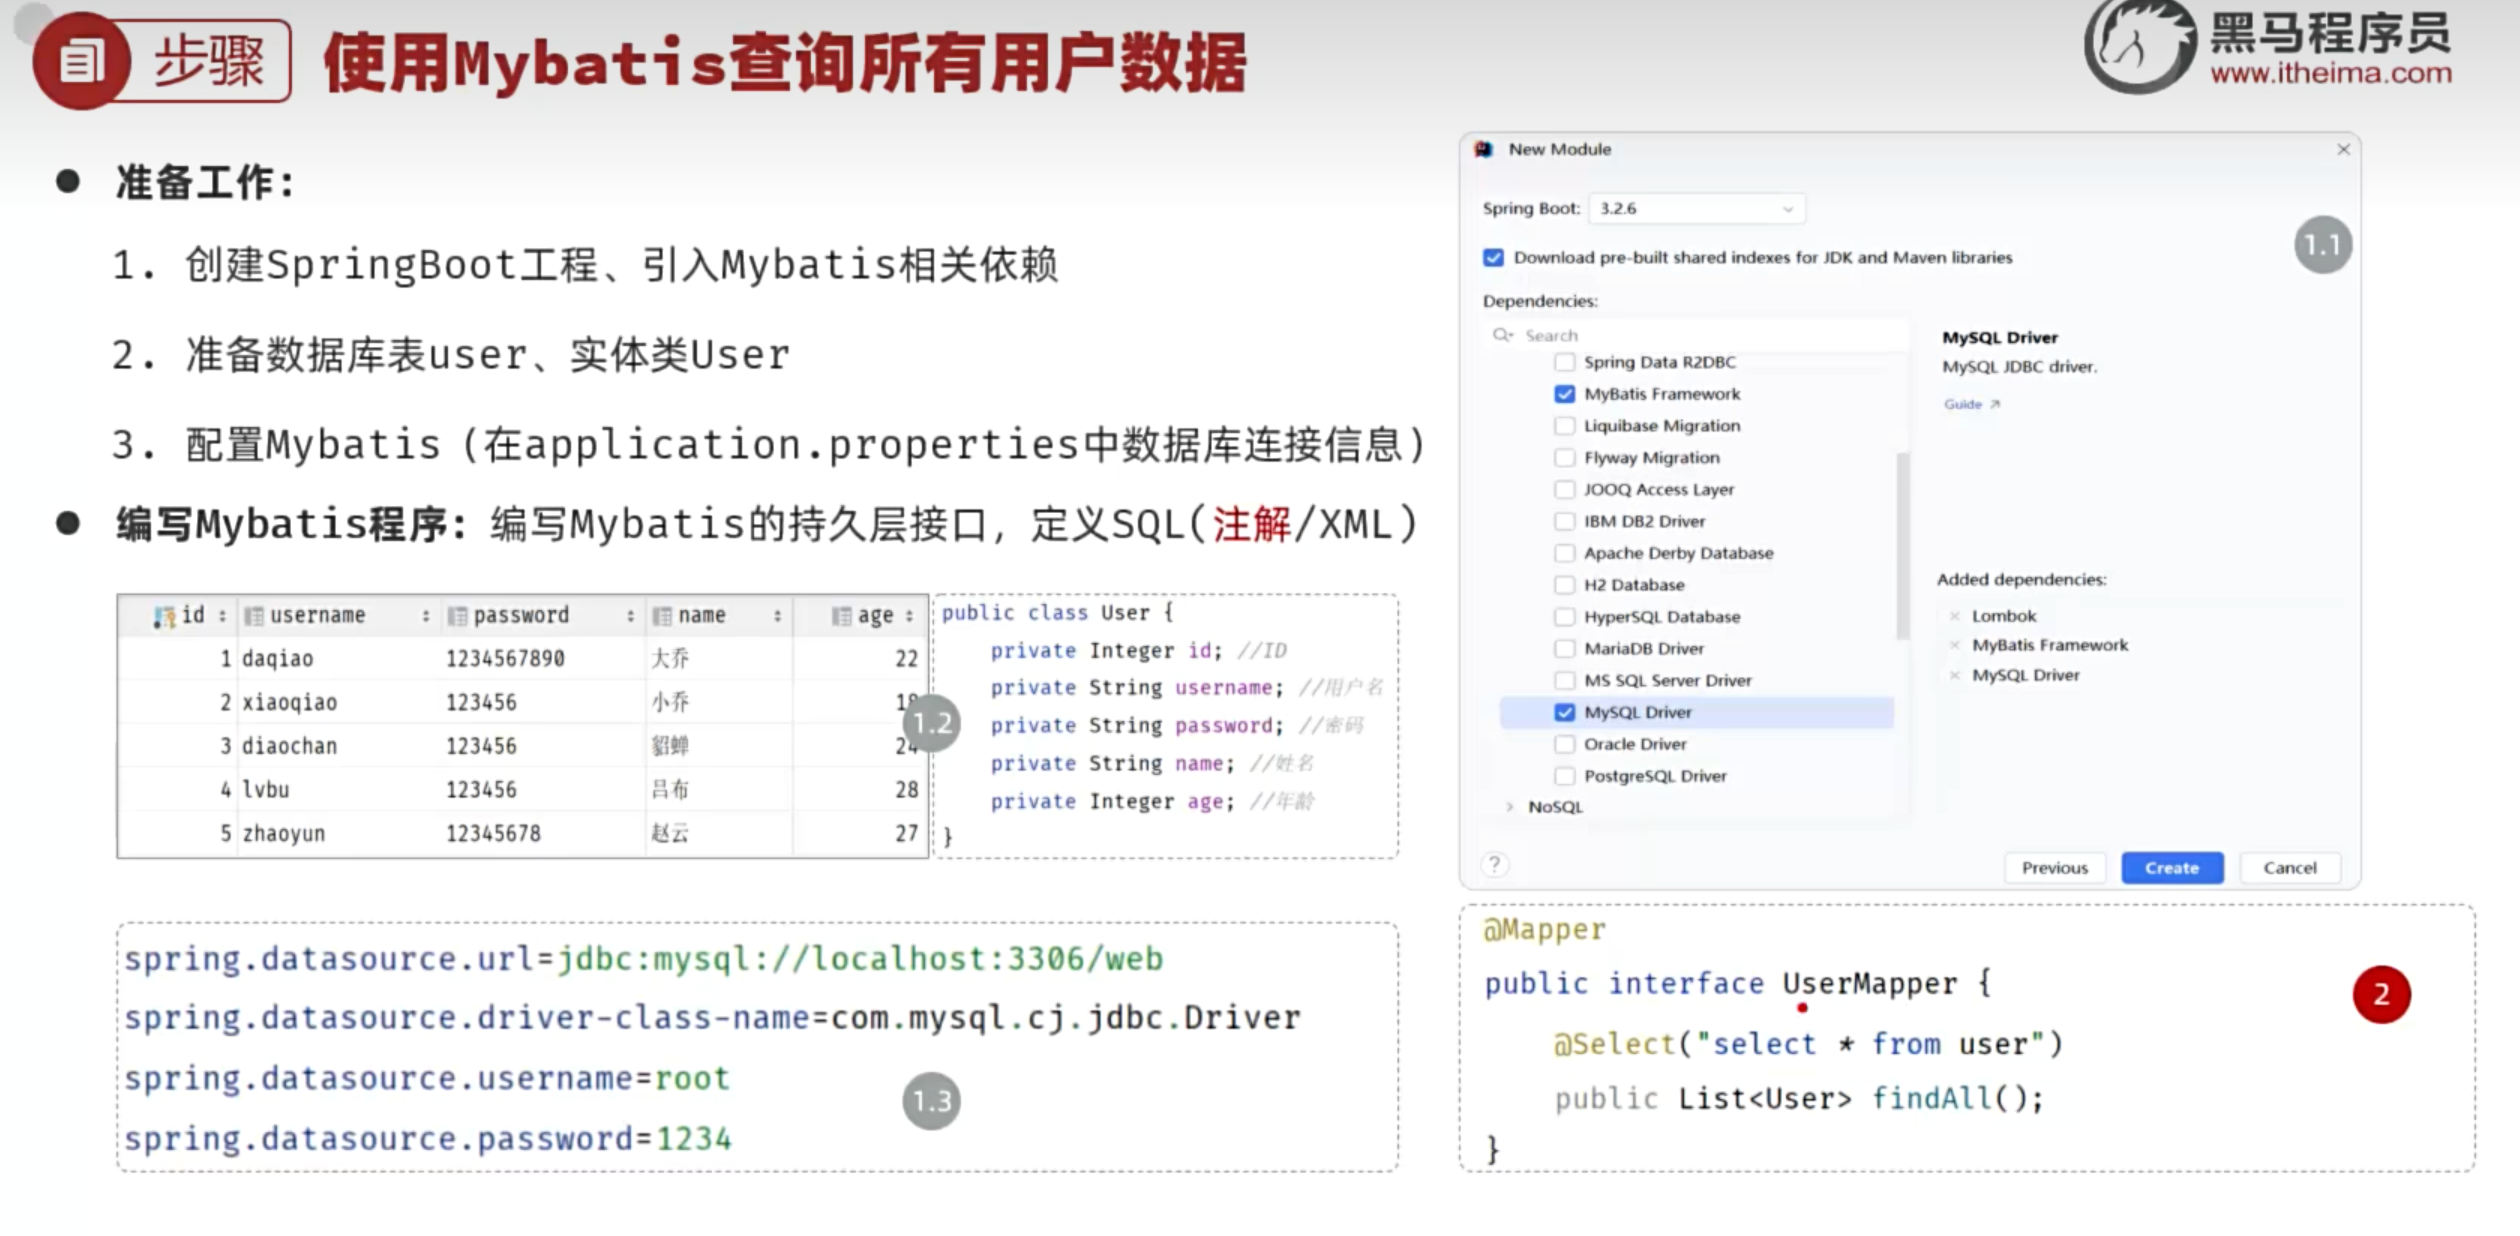Click the spring.datasource.username=root line
2520x1236 pixels.
[427, 1079]
